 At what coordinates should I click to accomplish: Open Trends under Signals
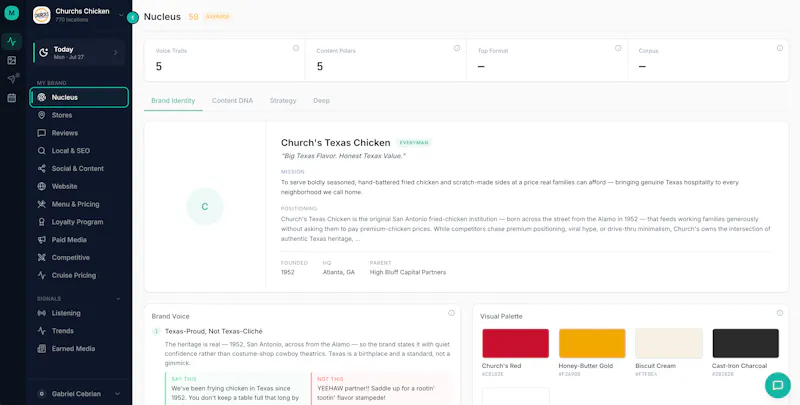79,331
